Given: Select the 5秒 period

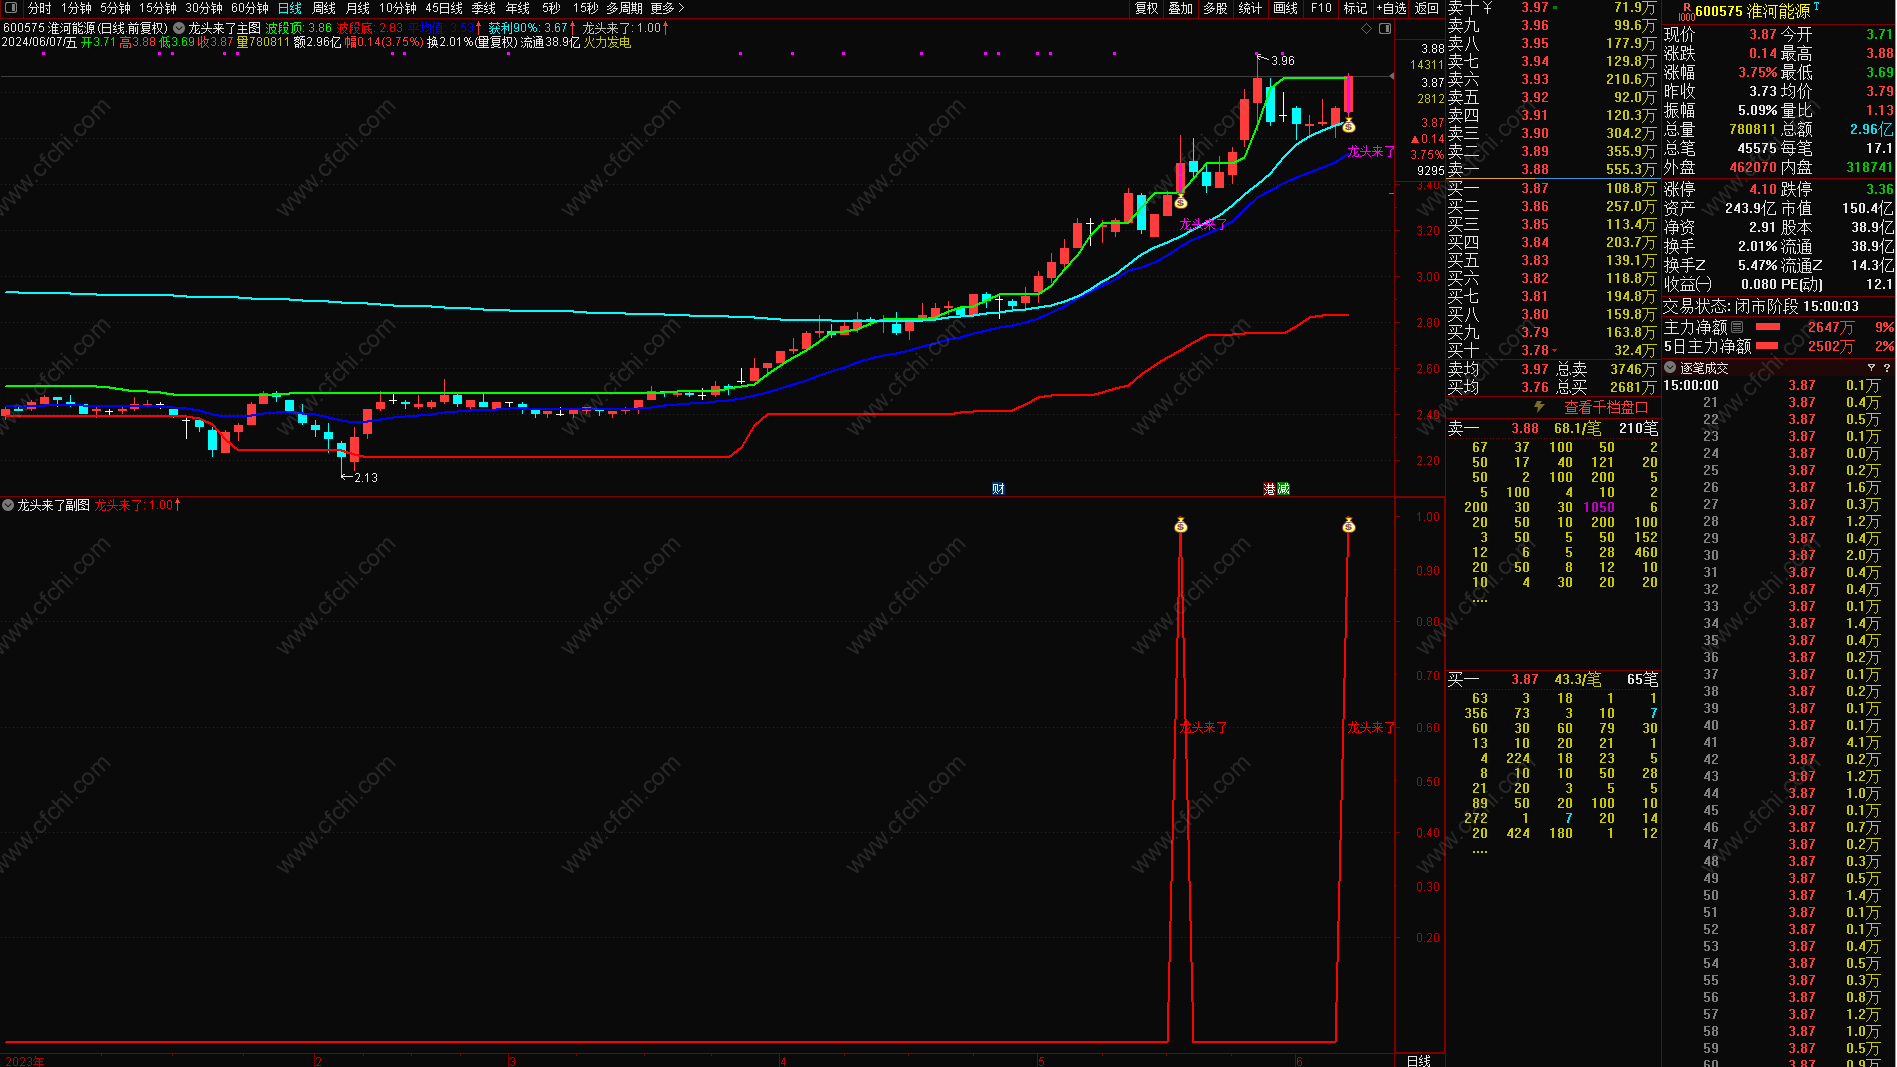Looking at the screenshot, I should point(552,8).
